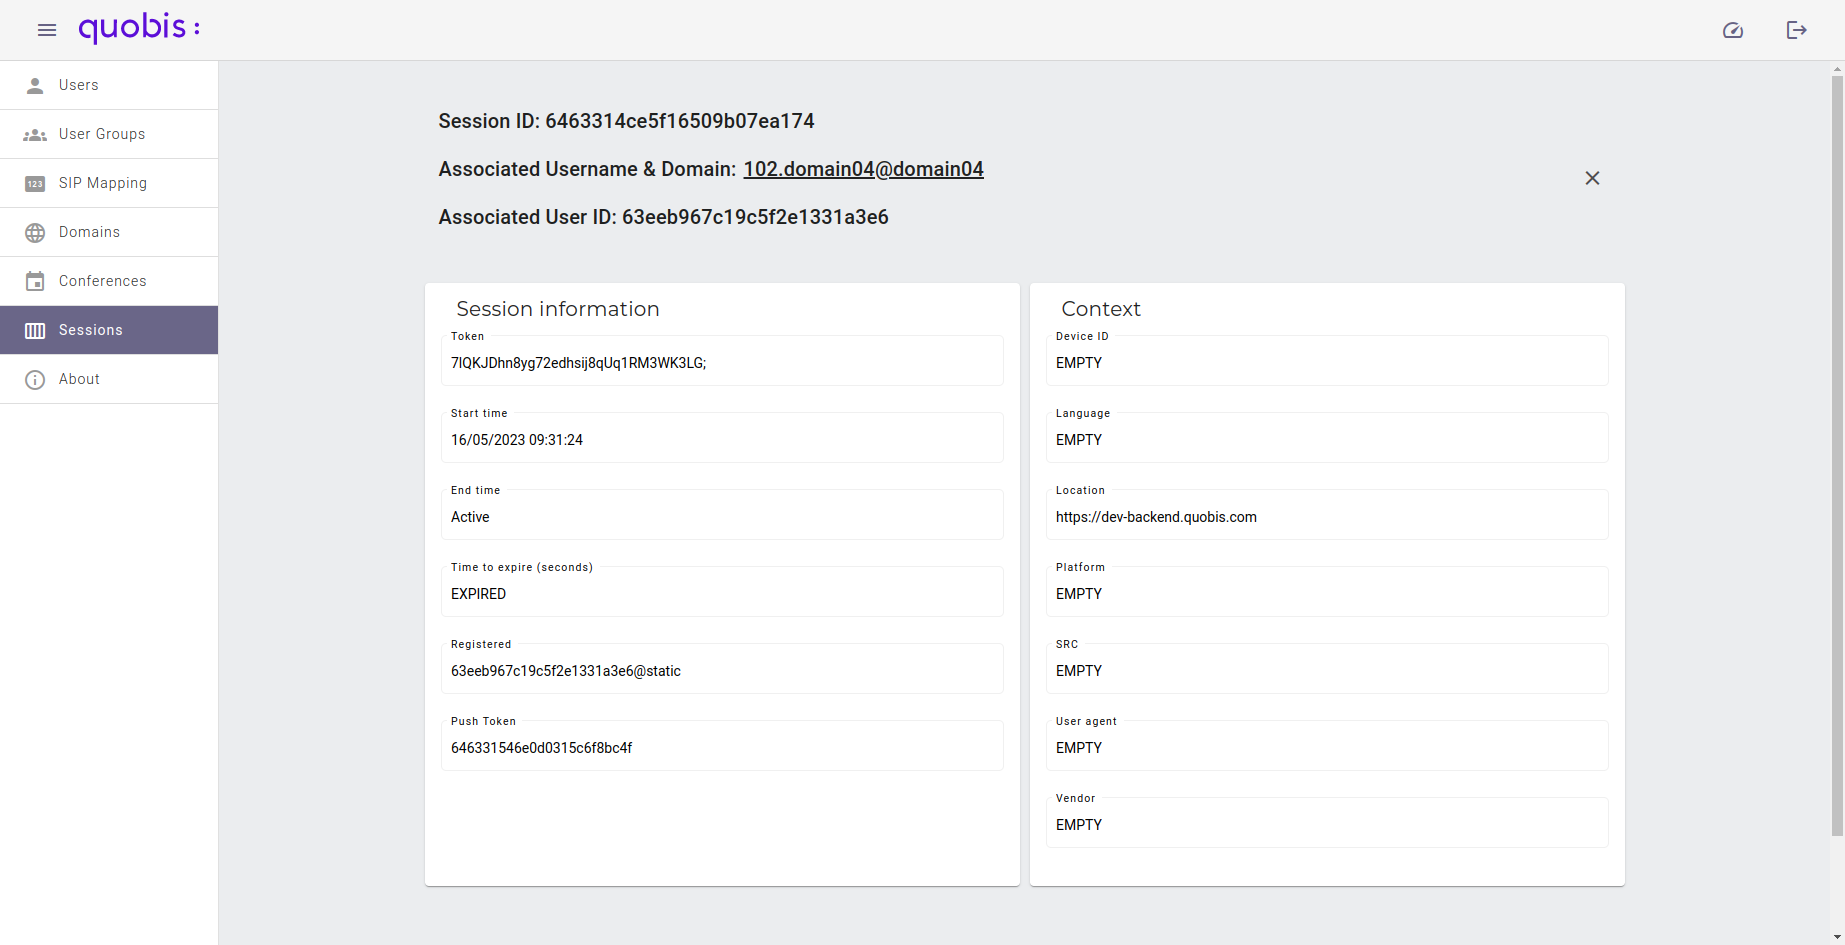Click the page vertical scrollbar
This screenshot has height=945, width=1845.
pyautogui.click(x=1837, y=455)
